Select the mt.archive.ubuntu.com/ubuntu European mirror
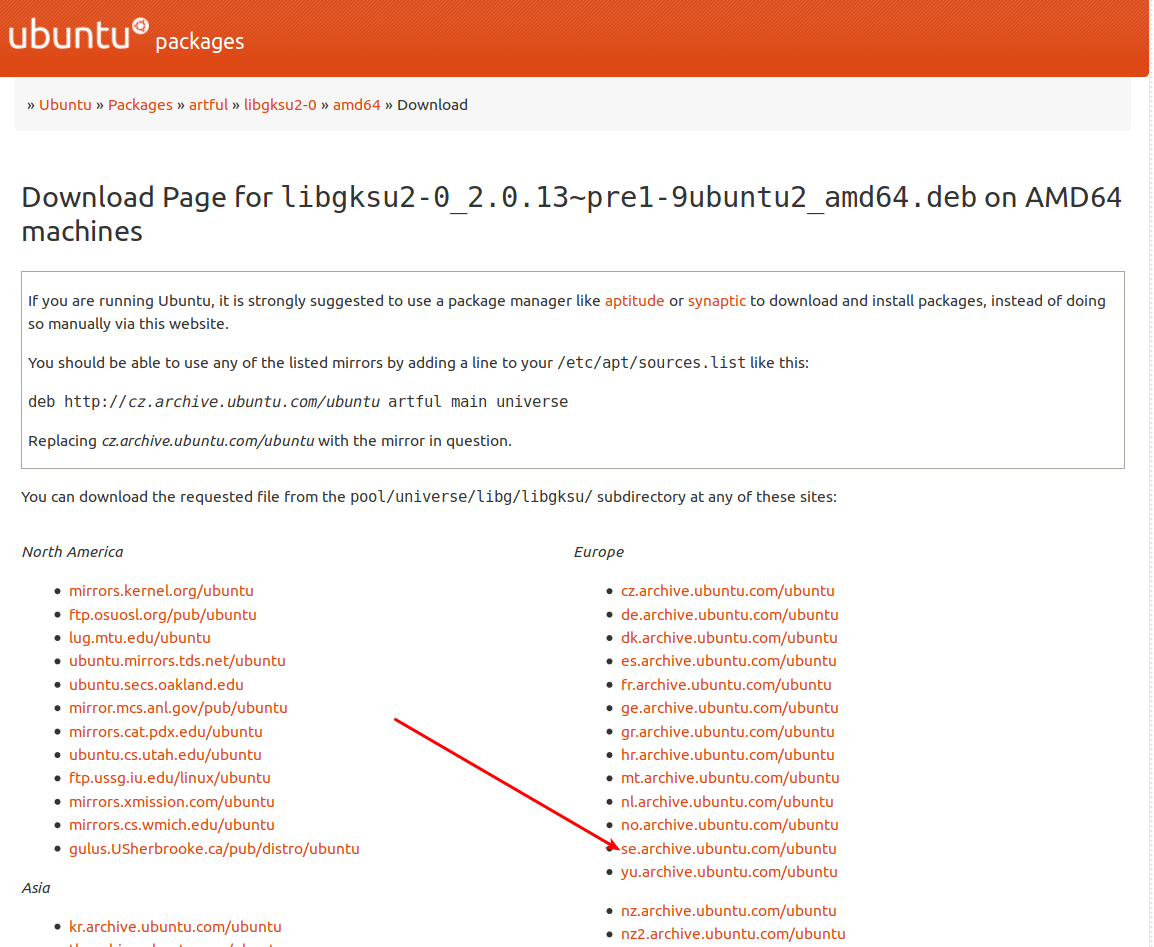Image resolution: width=1154 pixels, height=947 pixels. [731, 777]
